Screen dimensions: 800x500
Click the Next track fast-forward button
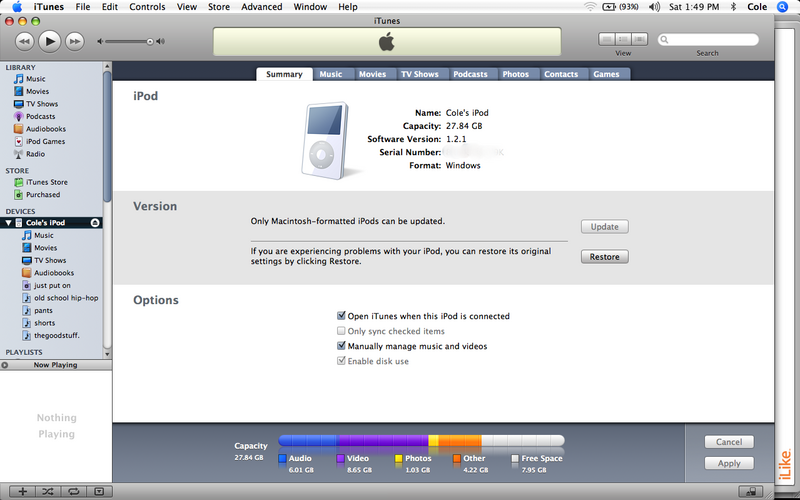tap(74, 41)
